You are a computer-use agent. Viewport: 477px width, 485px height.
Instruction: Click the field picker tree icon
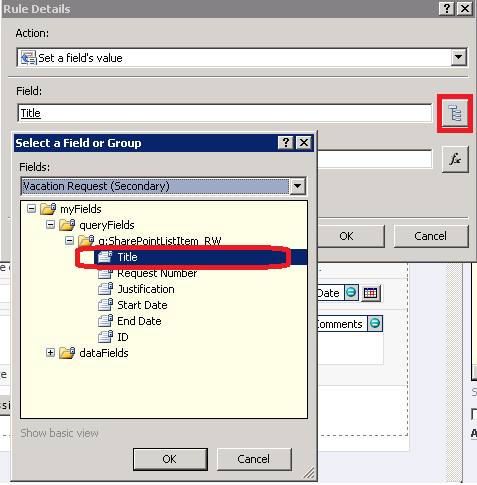point(455,113)
